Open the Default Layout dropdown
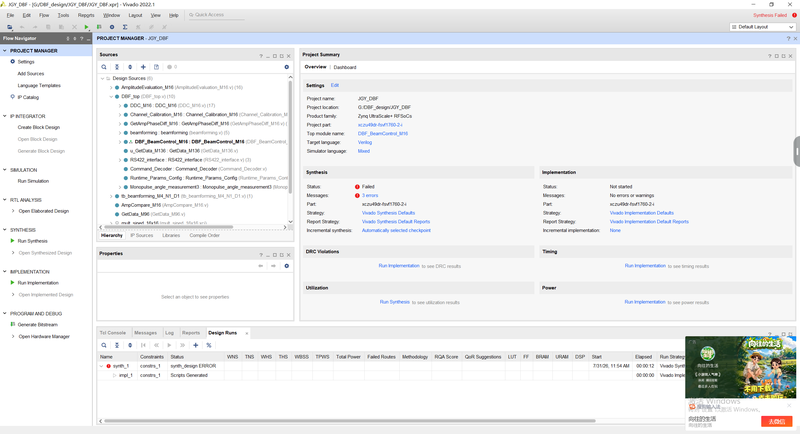 pos(762,27)
